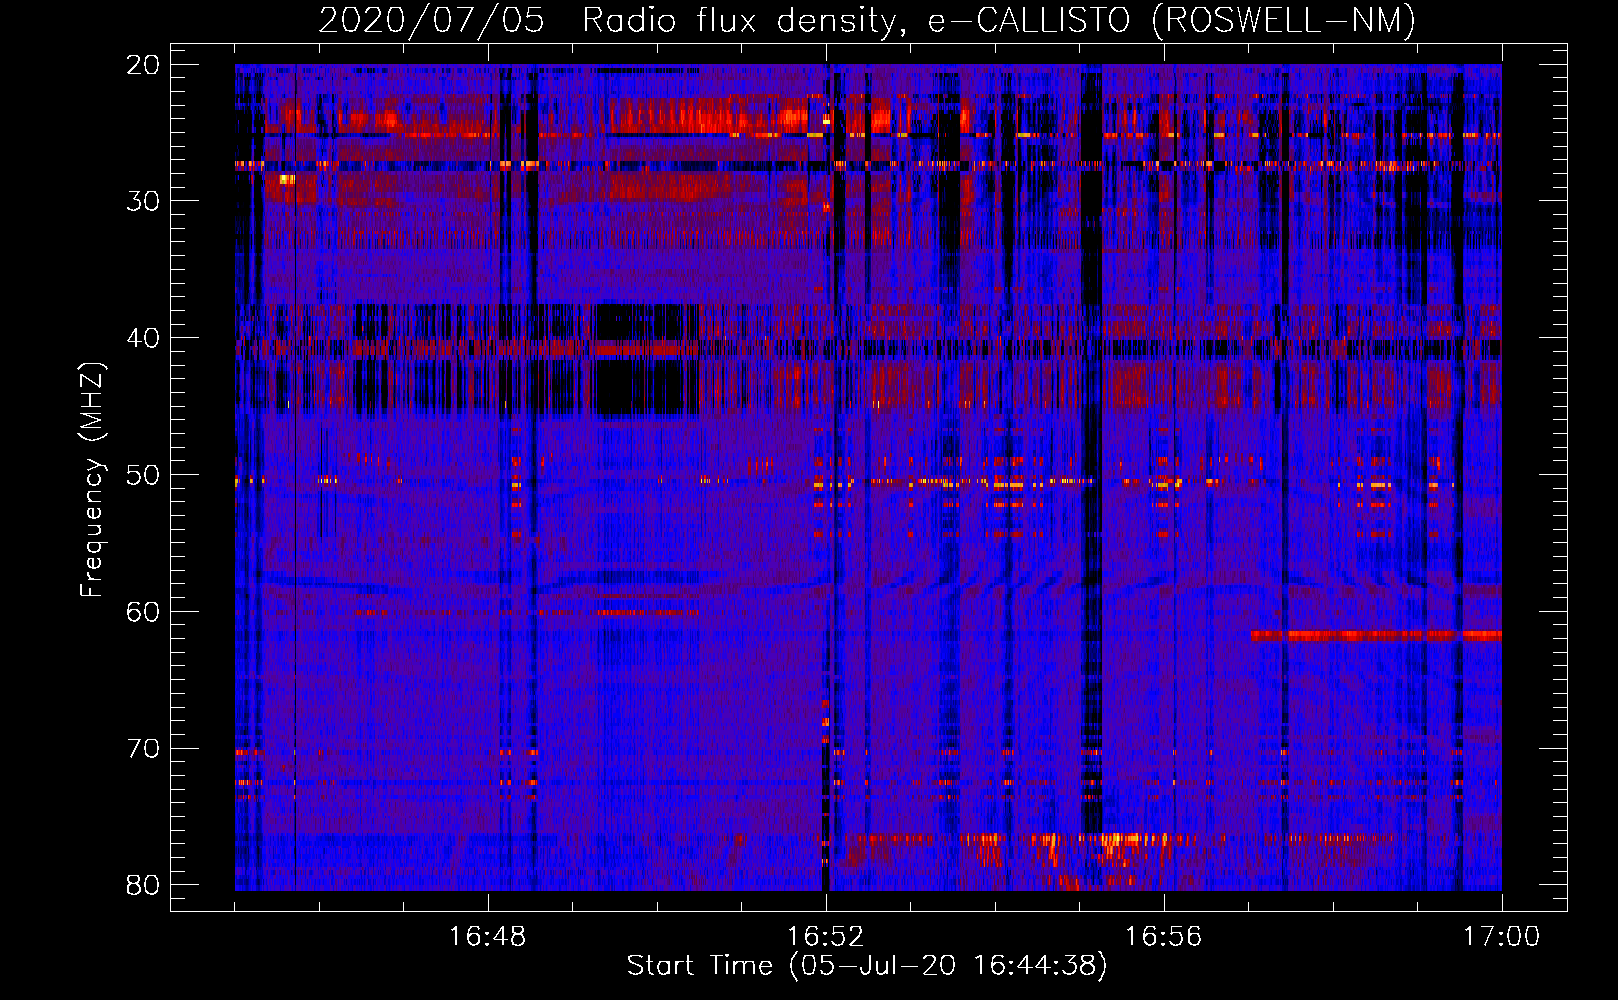This screenshot has width=1618, height=1000.
Task: Click the 60 frequency tick label
Action: coord(144,612)
